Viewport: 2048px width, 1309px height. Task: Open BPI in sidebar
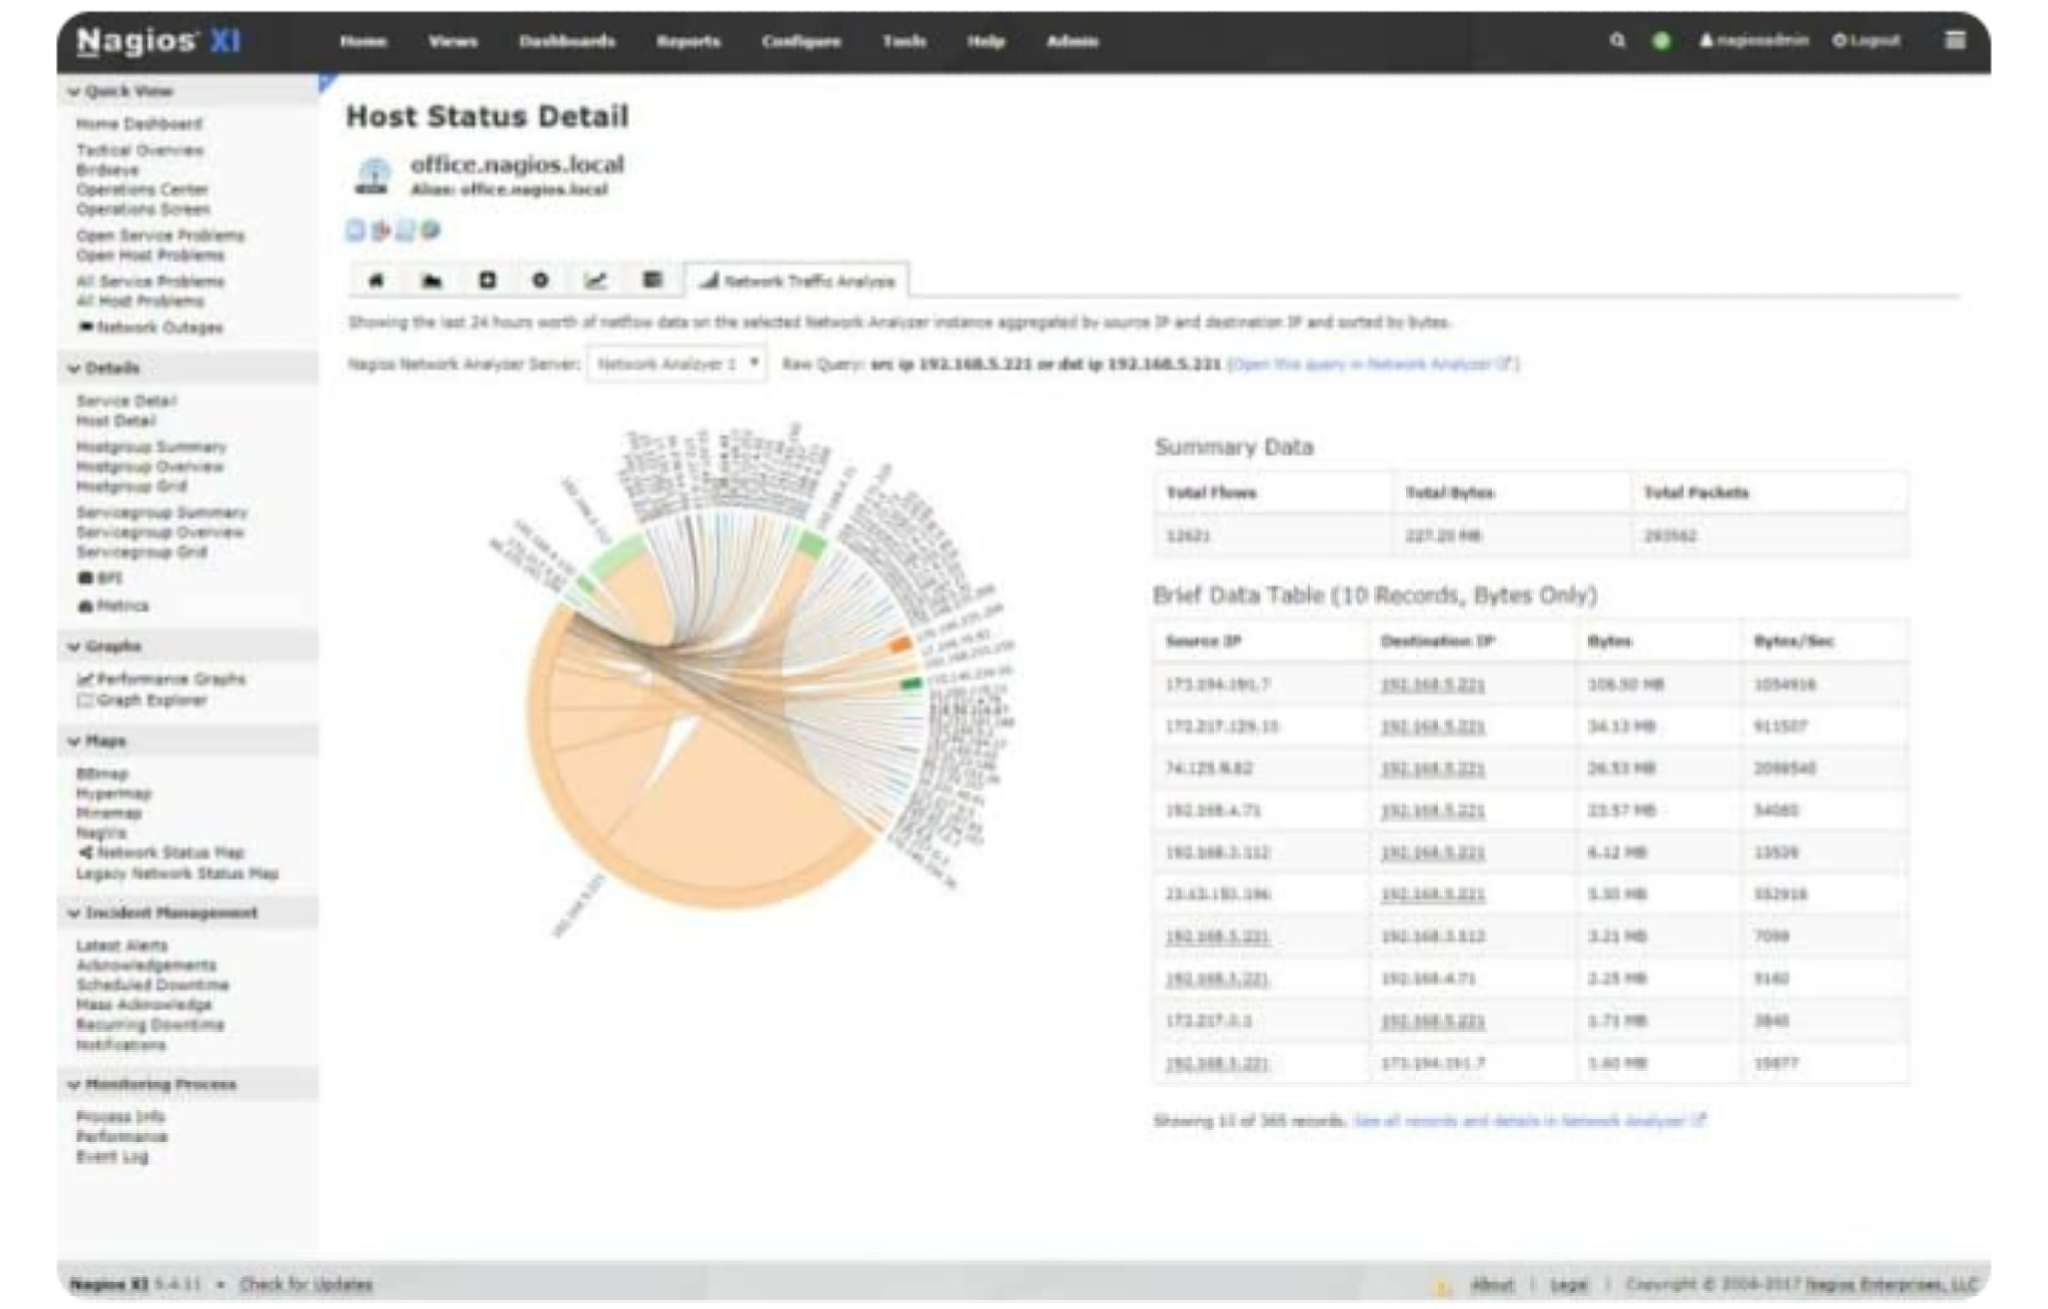(x=100, y=578)
